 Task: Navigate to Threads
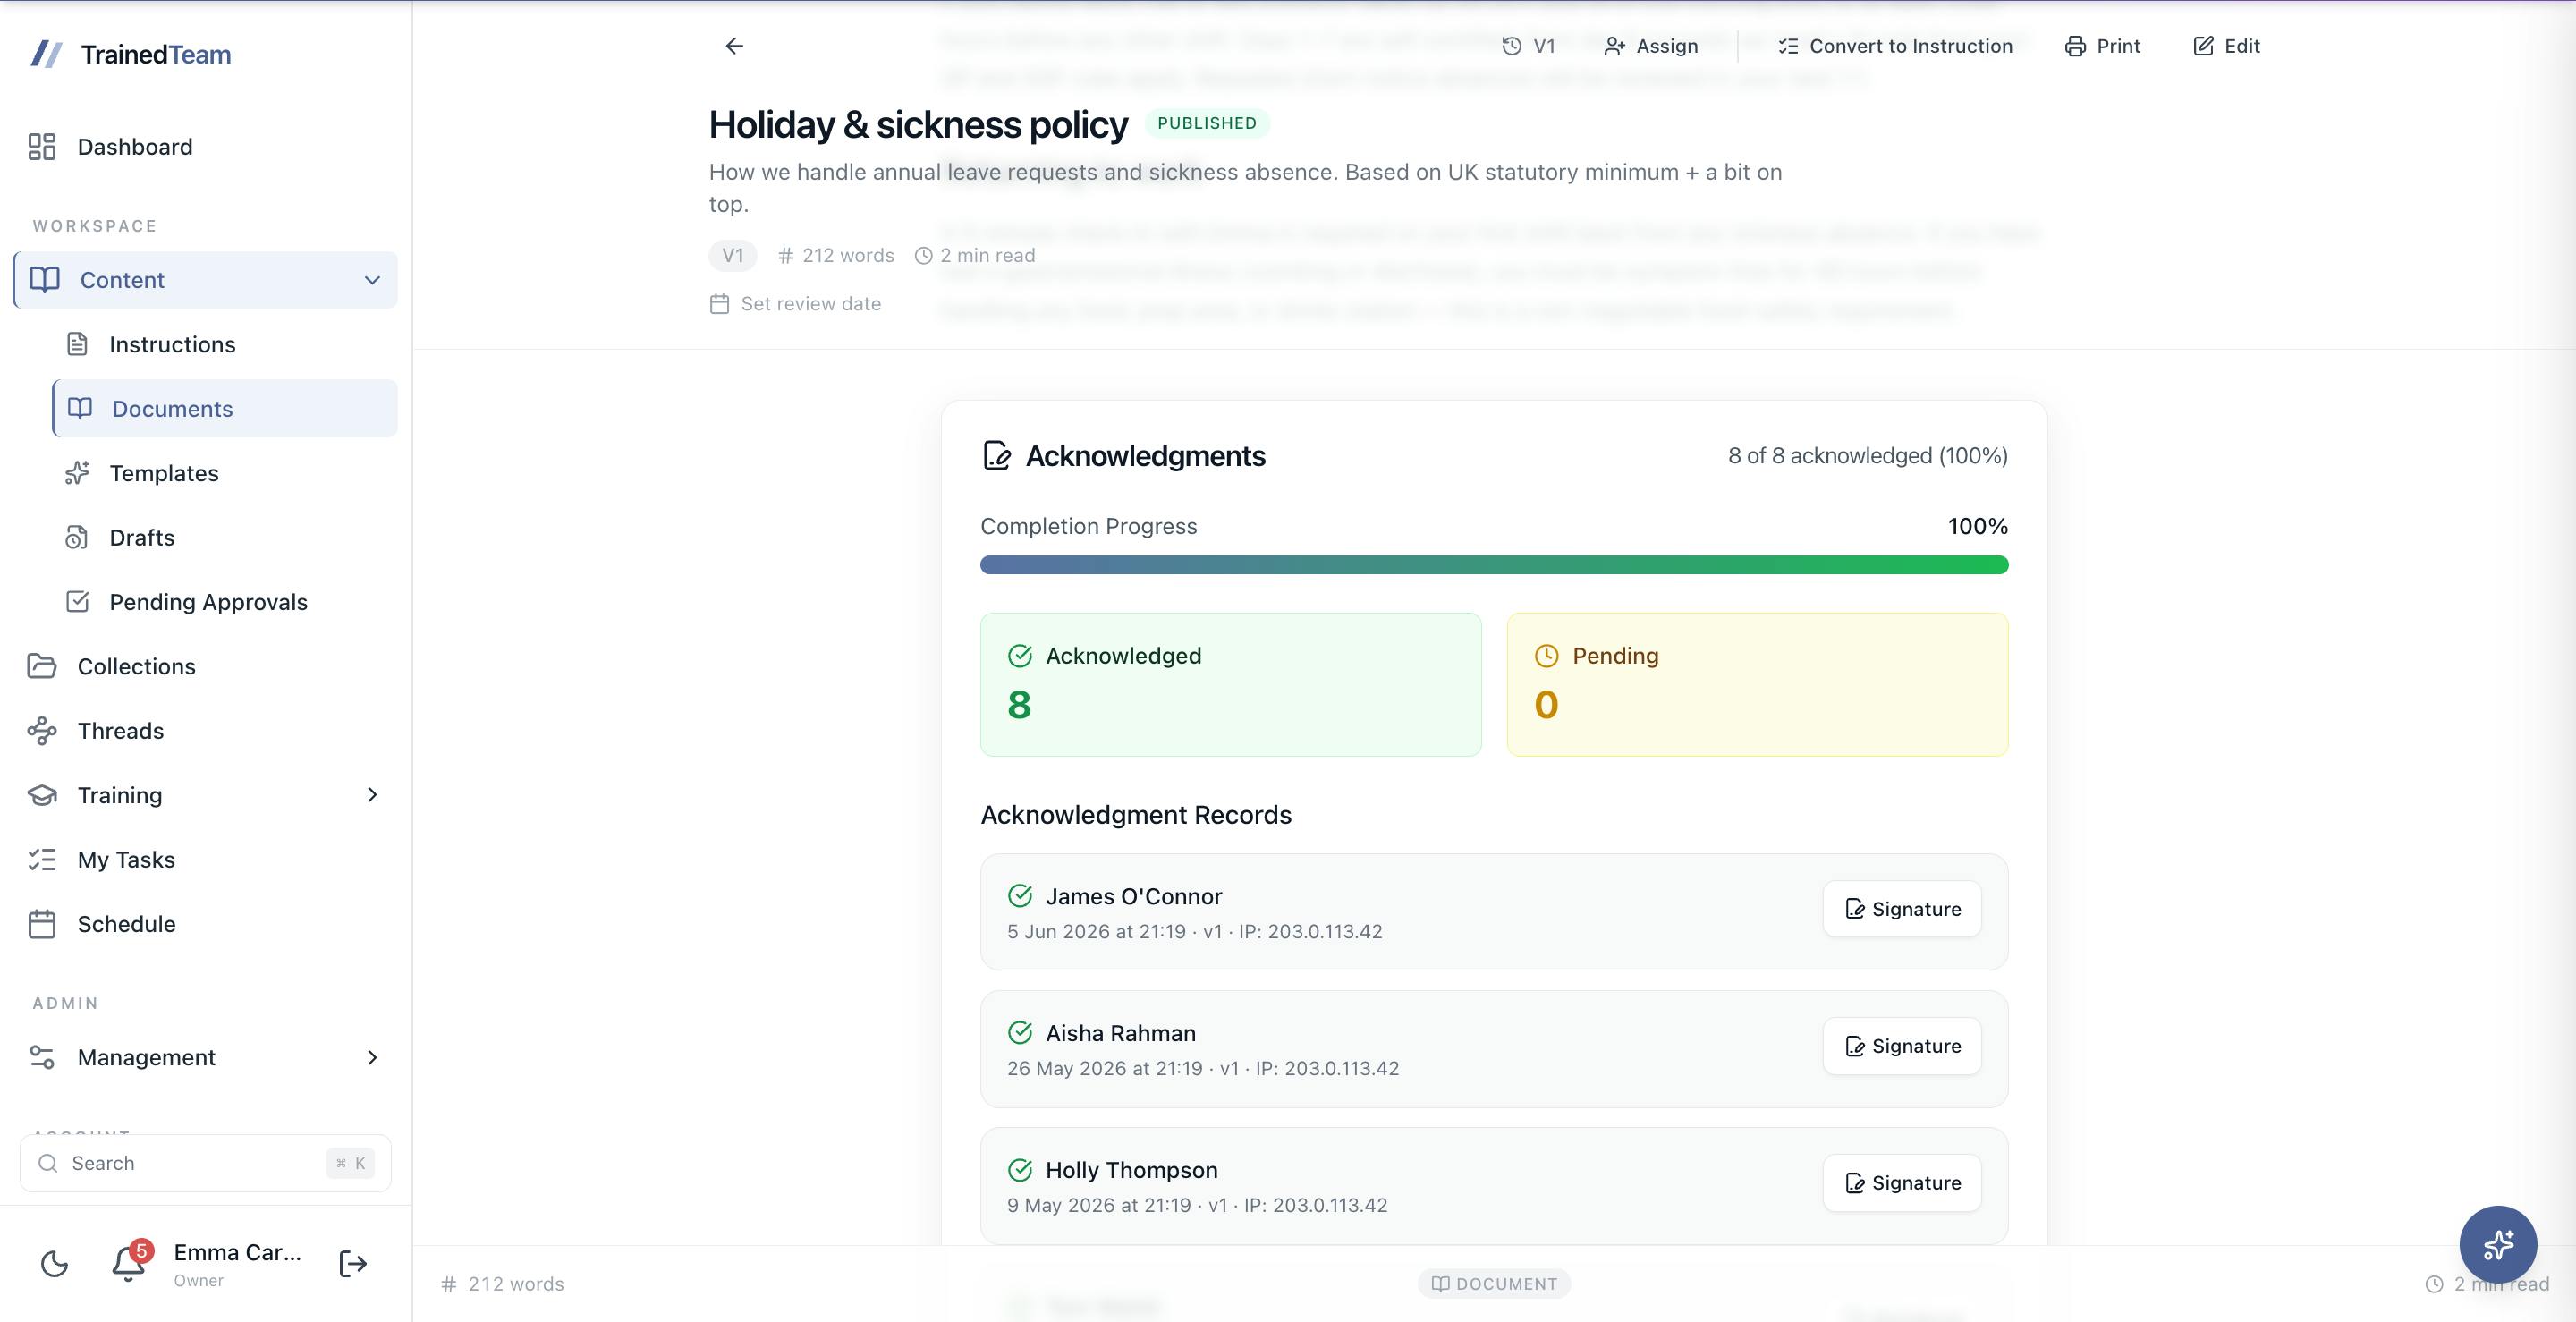coord(205,731)
